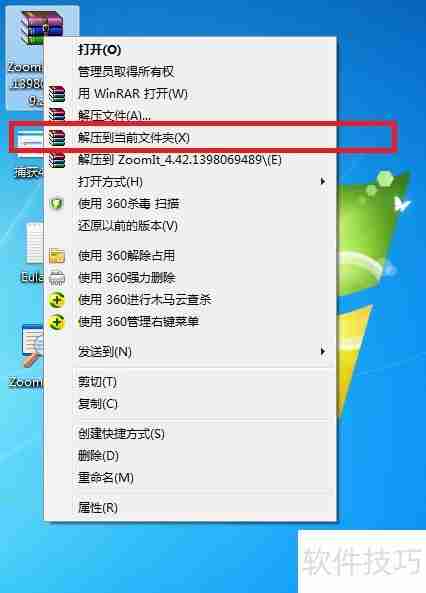Click the green plus icon for 360管理右键菜单

(x=57, y=322)
